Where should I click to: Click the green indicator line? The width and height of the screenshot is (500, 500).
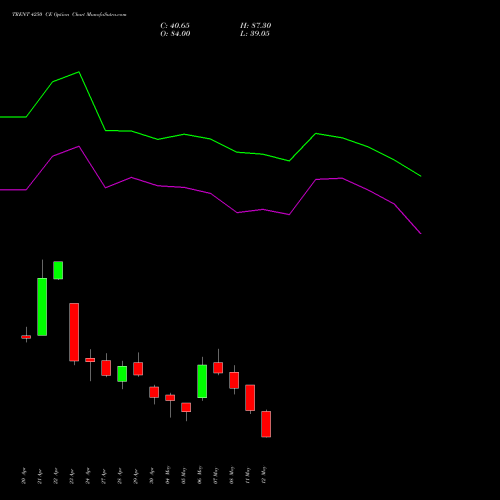click(210, 139)
